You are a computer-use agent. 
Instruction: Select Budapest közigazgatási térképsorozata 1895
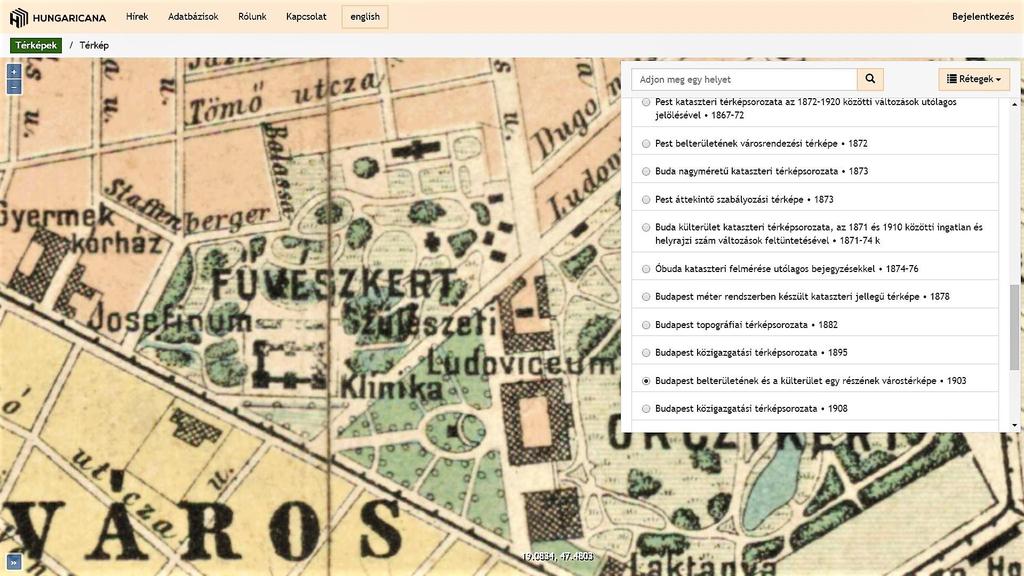646,353
